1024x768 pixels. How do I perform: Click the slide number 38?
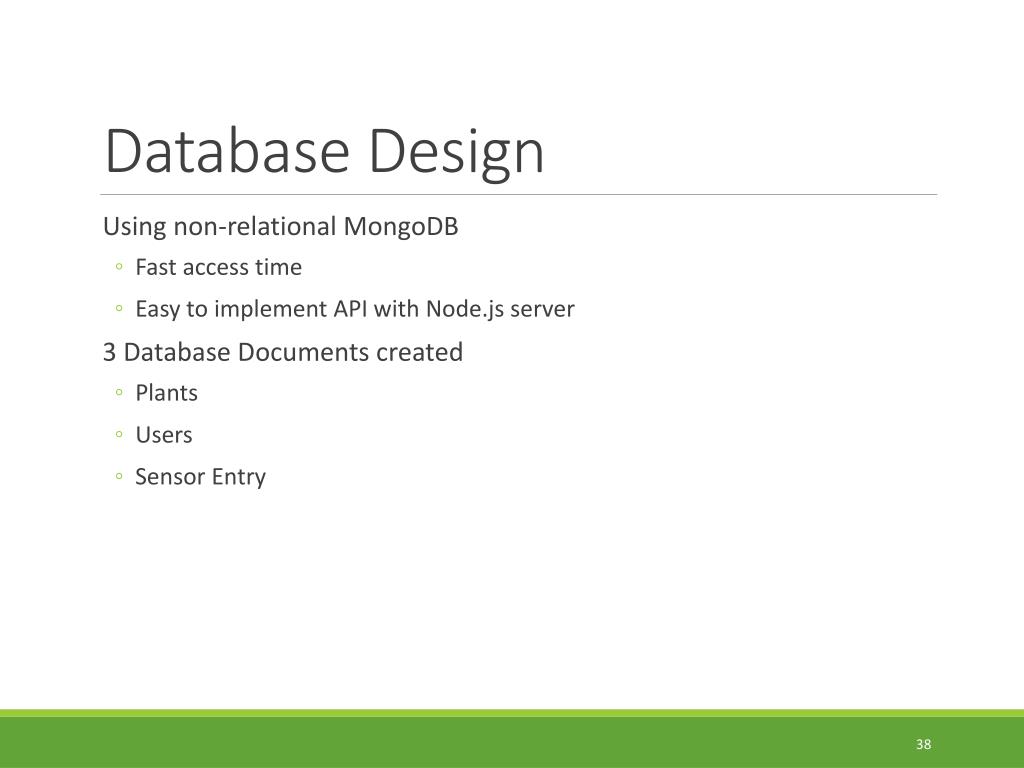pyautogui.click(x=923, y=744)
